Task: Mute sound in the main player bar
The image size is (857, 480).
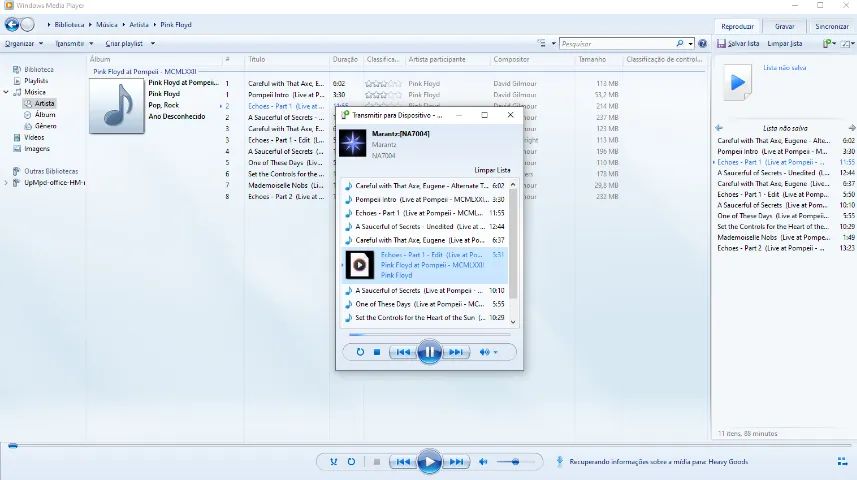Action: point(483,462)
